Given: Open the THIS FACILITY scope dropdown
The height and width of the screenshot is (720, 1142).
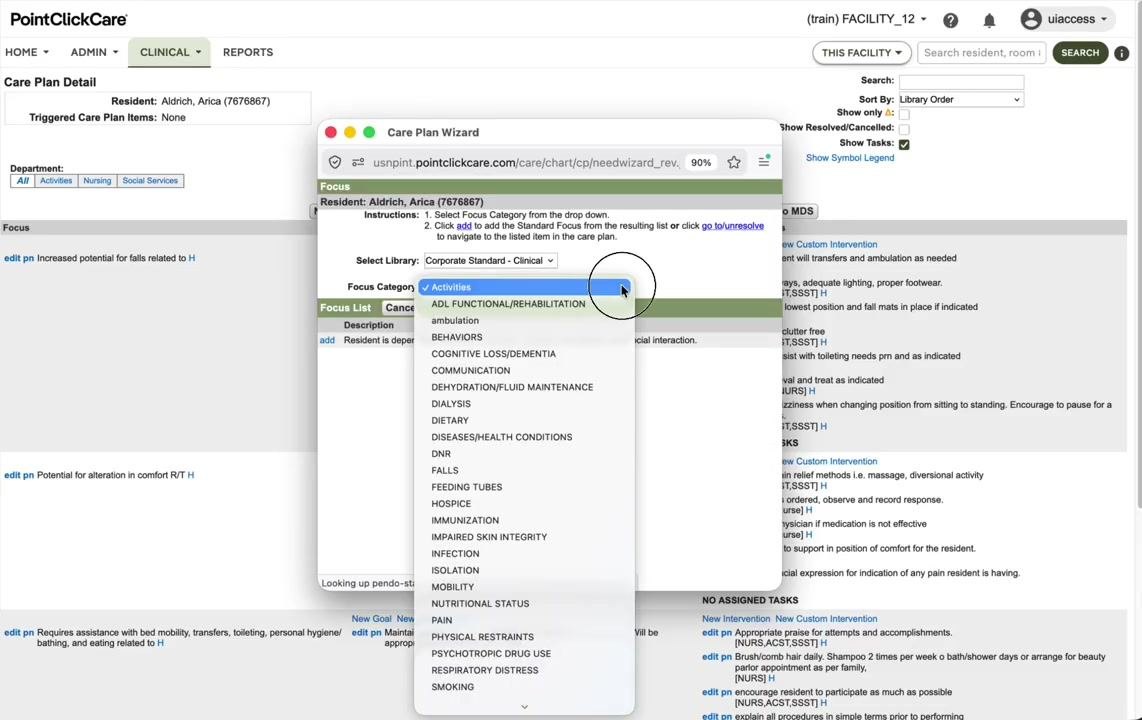Looking at the screenshot, I should point(862,52).
